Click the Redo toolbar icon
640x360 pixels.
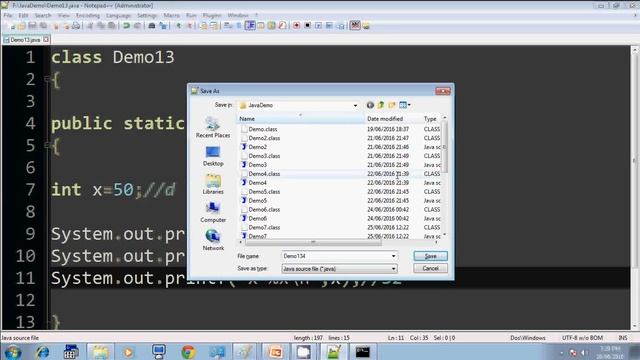(137, 26)
